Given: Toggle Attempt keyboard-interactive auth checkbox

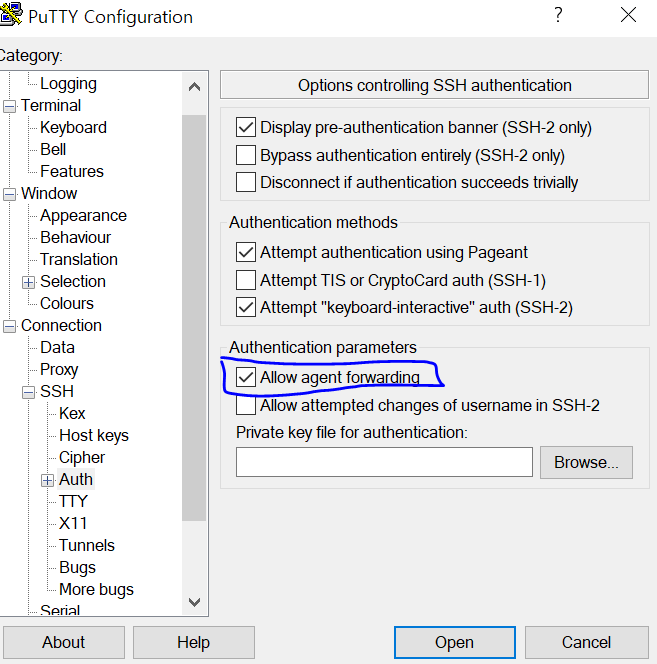Looking at the screenshot, I should (x=246, y=307).
